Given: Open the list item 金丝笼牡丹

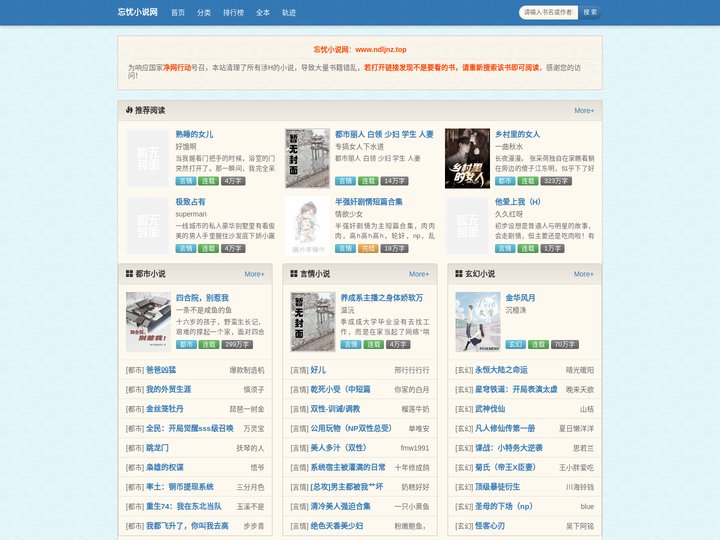Looking at the screenshot, I should (165, 409).
